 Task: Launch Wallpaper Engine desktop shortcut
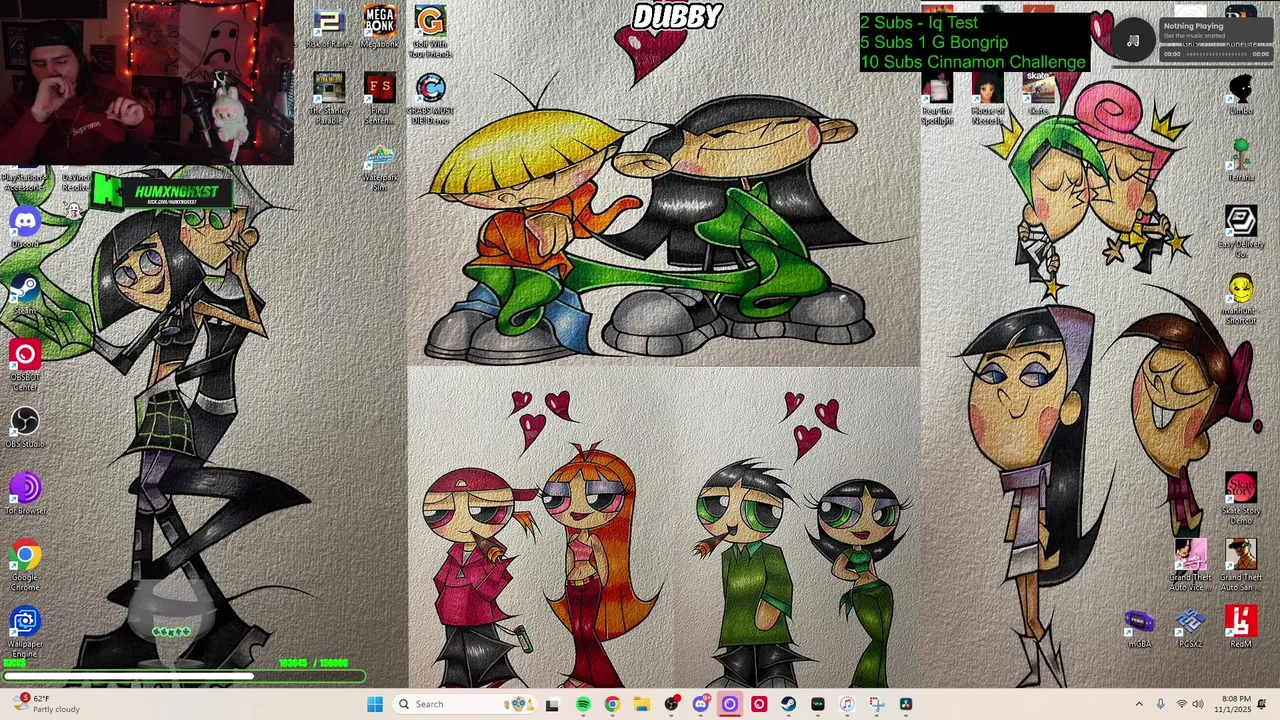coord(25,633)
